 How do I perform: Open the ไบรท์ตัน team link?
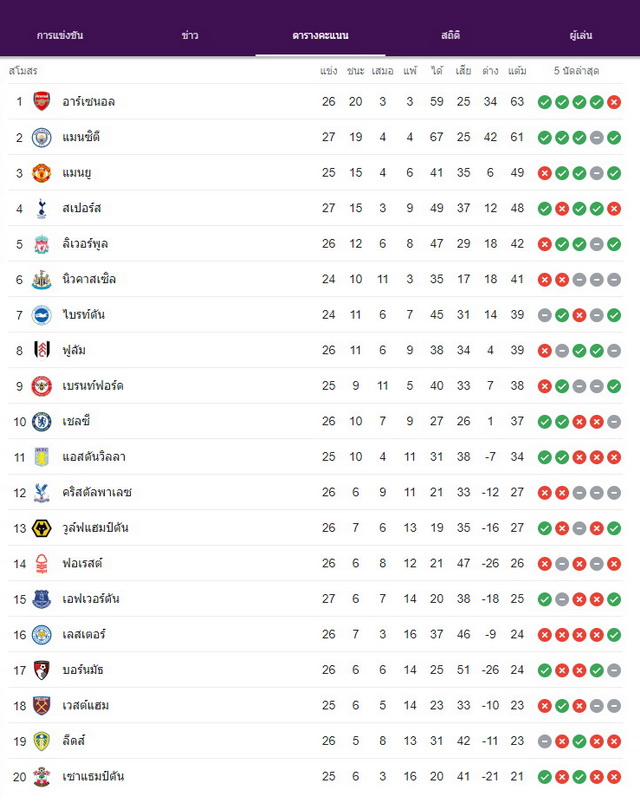coord(83,314)
